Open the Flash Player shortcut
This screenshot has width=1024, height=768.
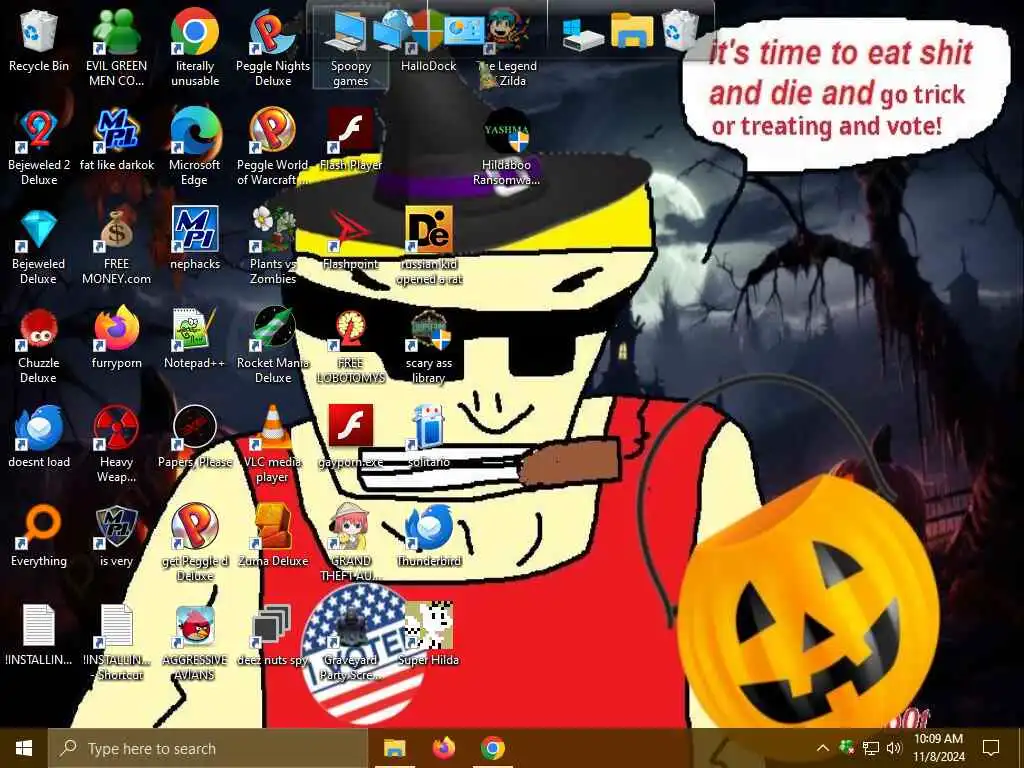point(351,140)
